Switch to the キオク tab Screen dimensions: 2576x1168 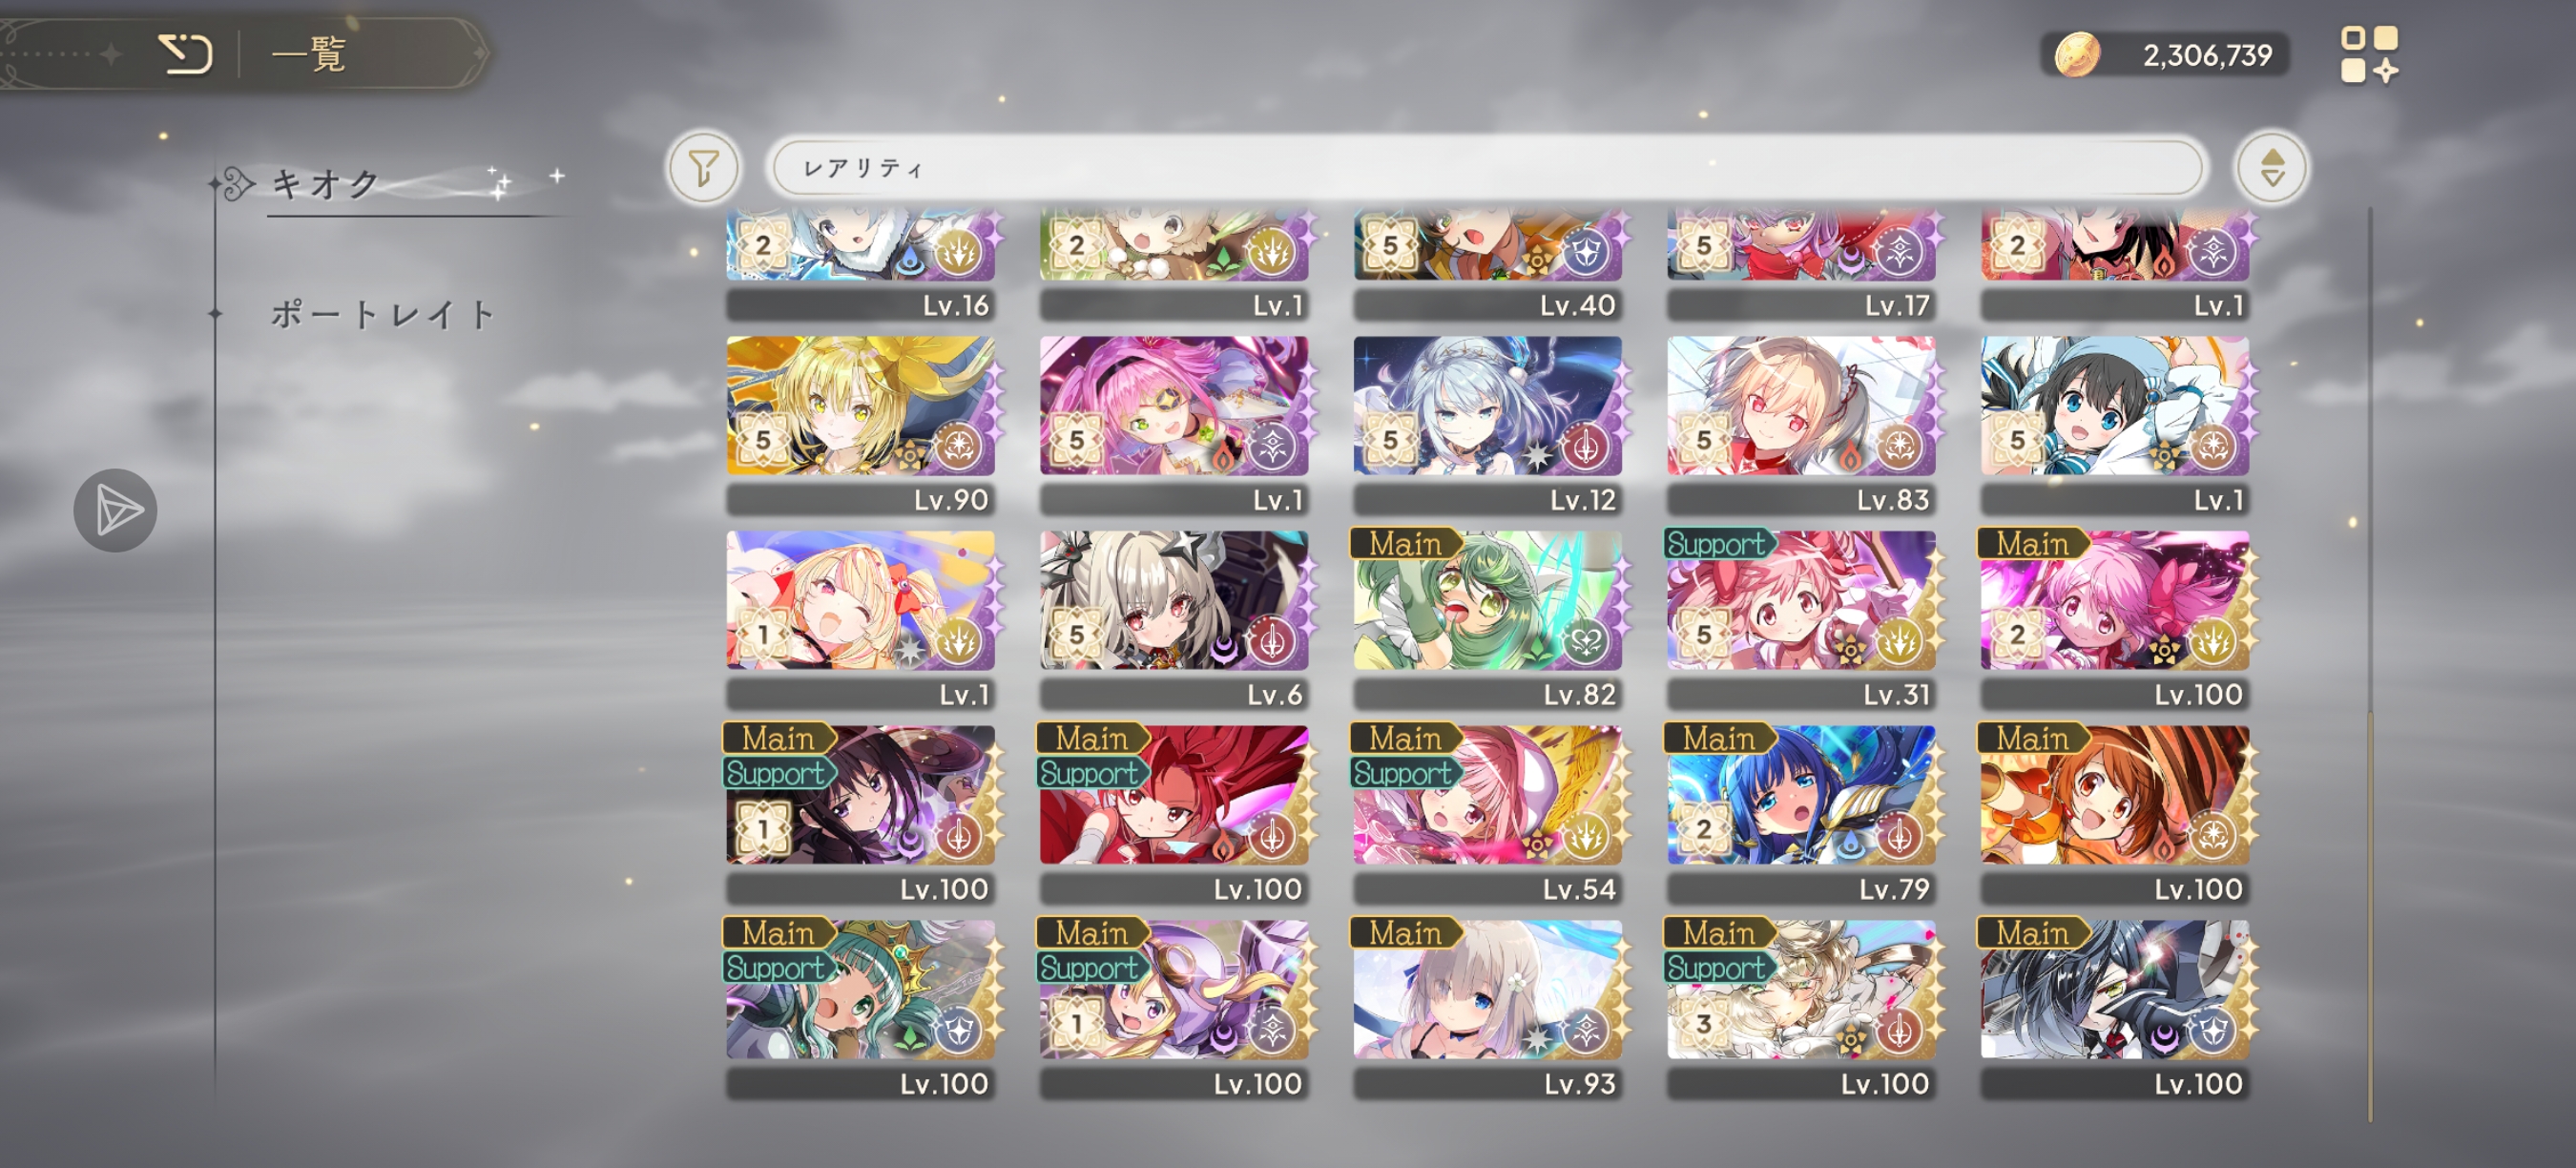coord(326,184)
